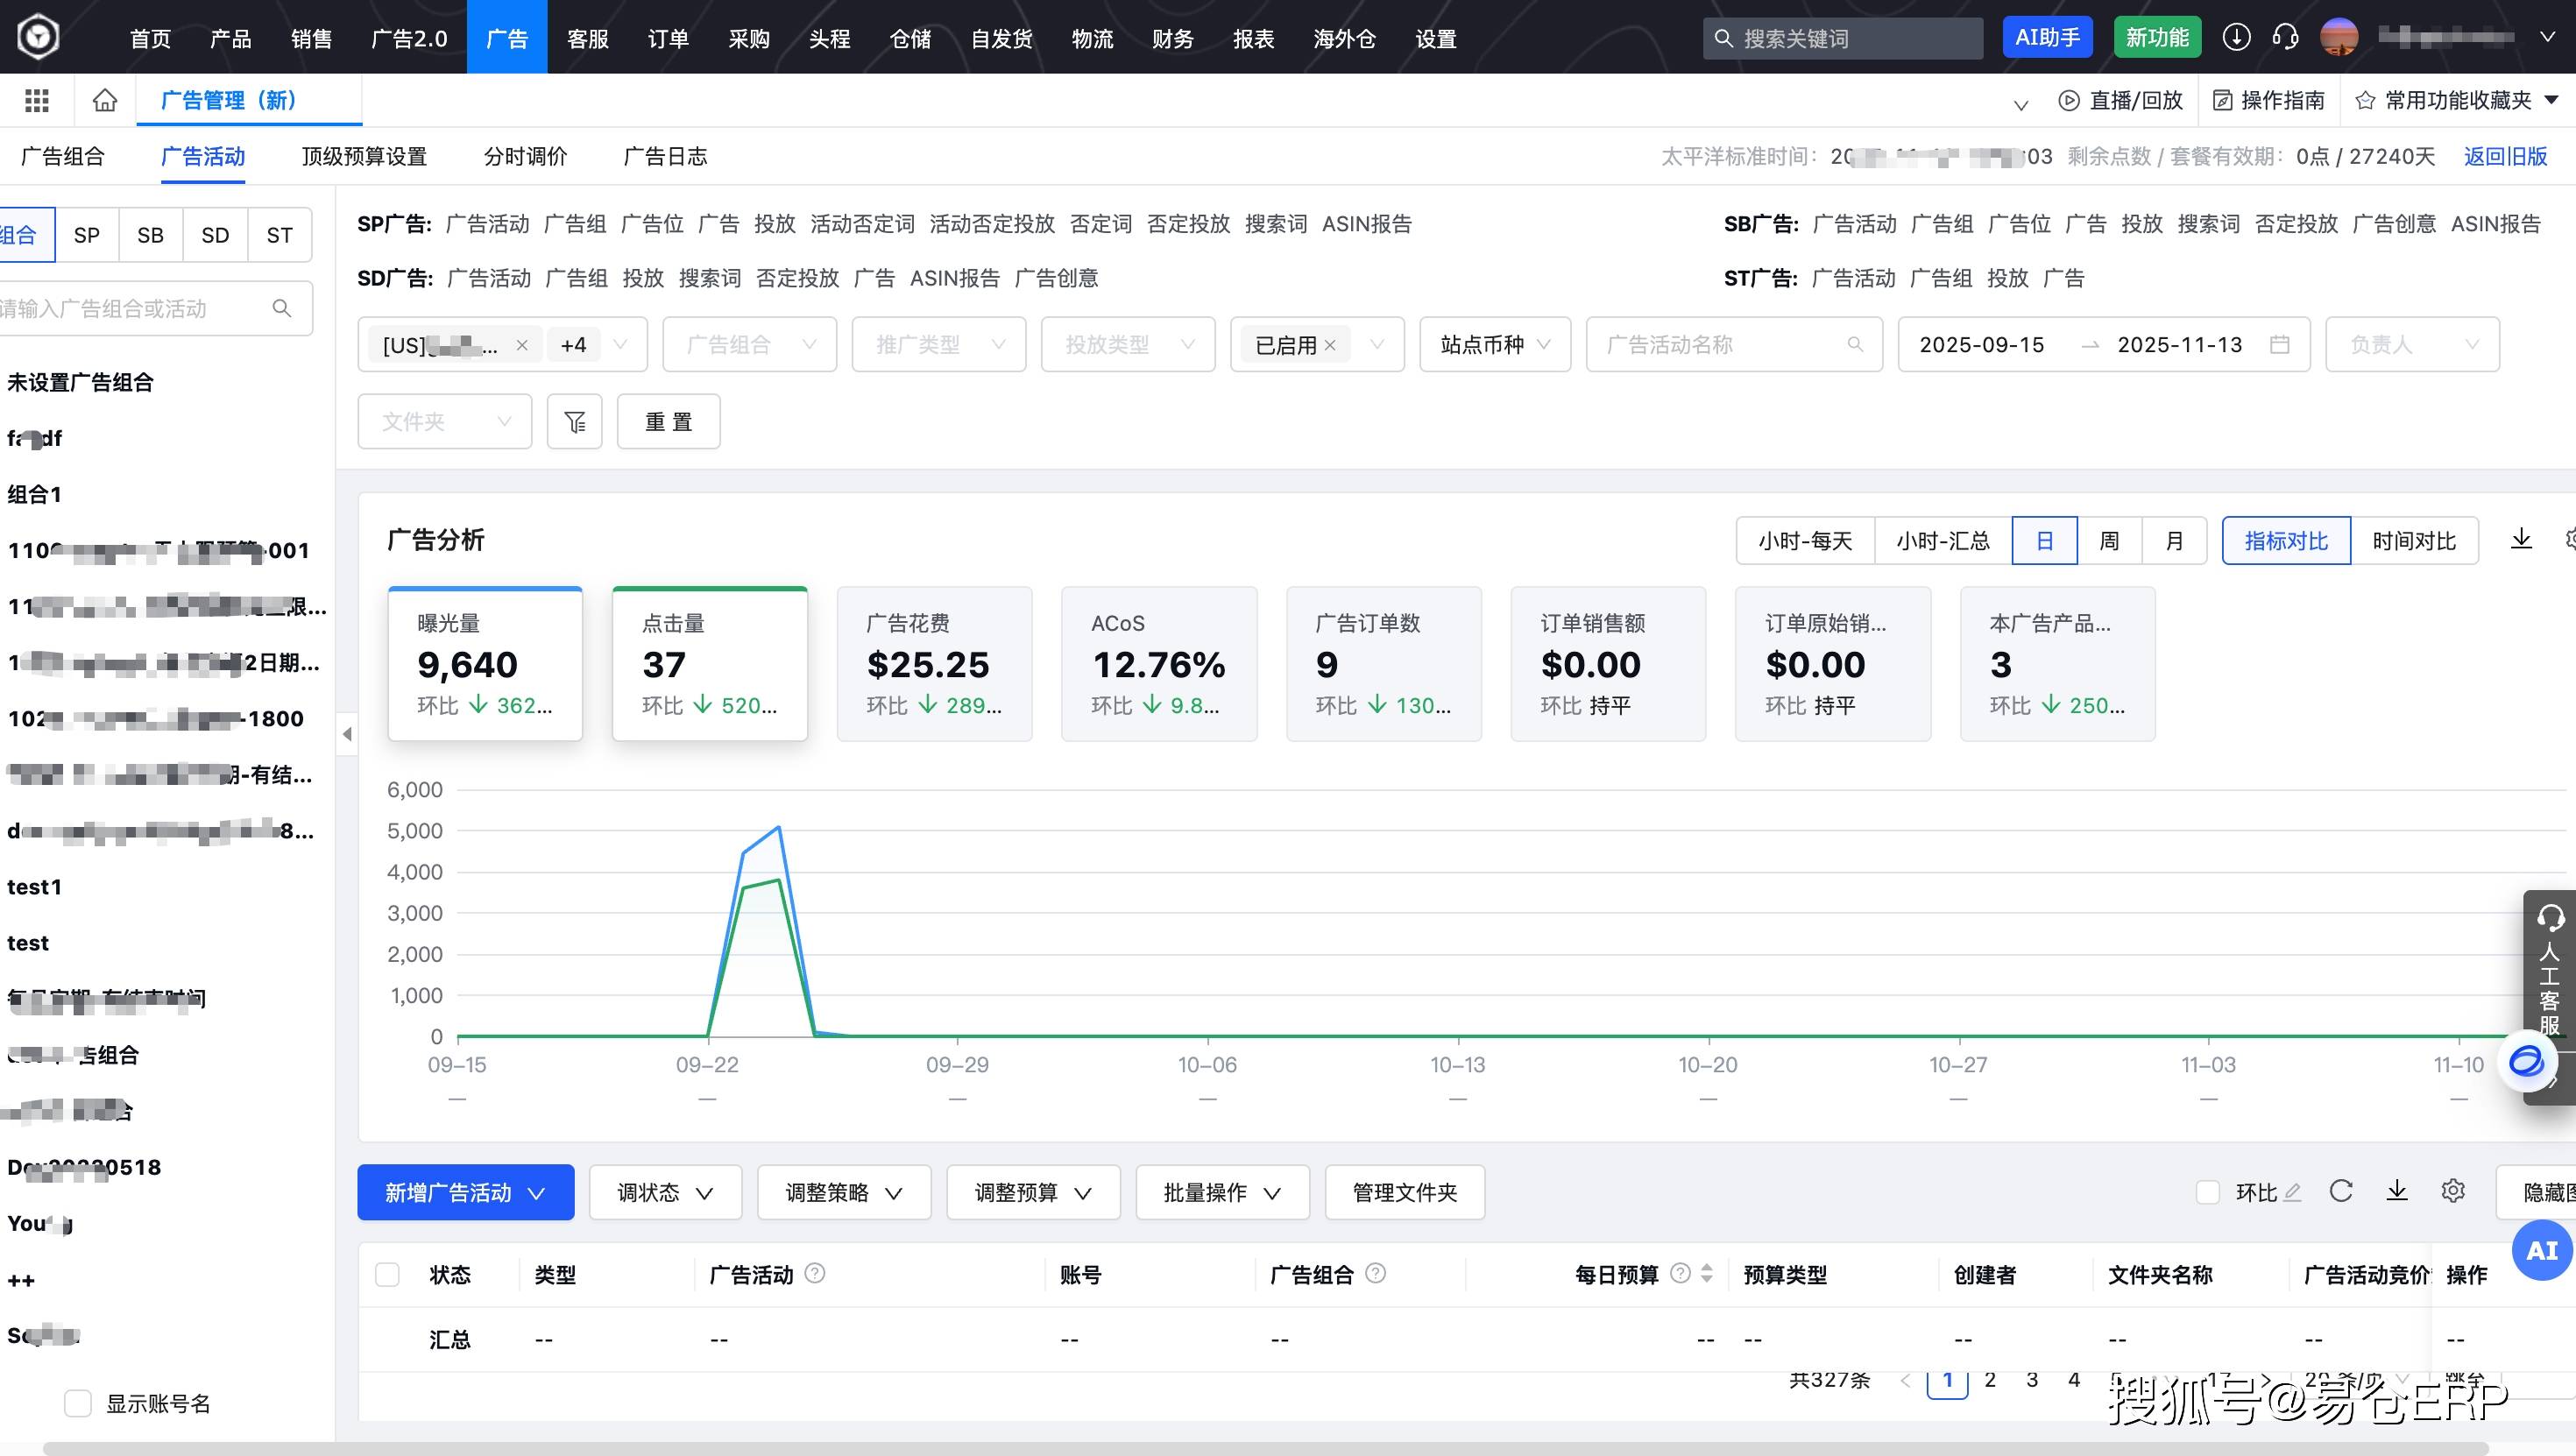2576x1456 pixels.
Task: Open the advanced filter funnel icon
Action: [x=575, y=422]
